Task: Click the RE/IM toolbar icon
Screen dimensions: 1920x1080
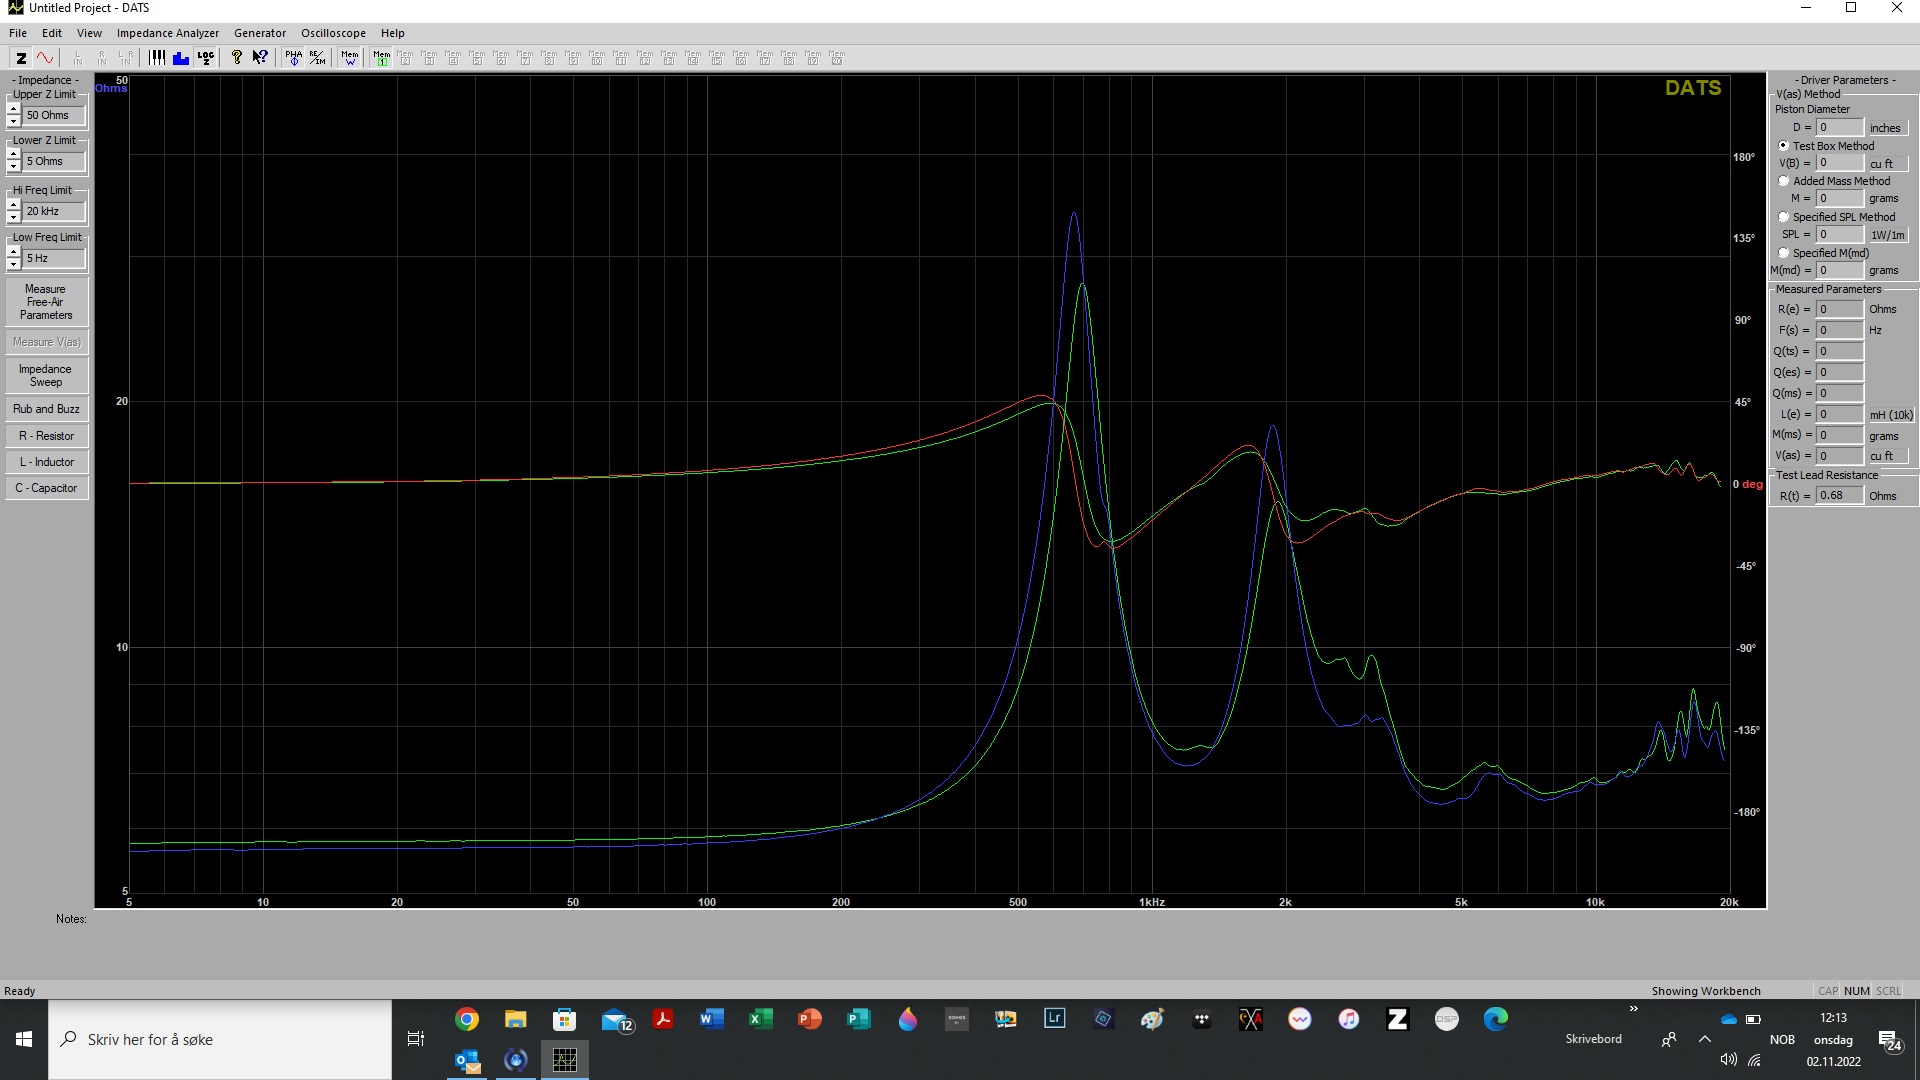Action: coord(317,58)
